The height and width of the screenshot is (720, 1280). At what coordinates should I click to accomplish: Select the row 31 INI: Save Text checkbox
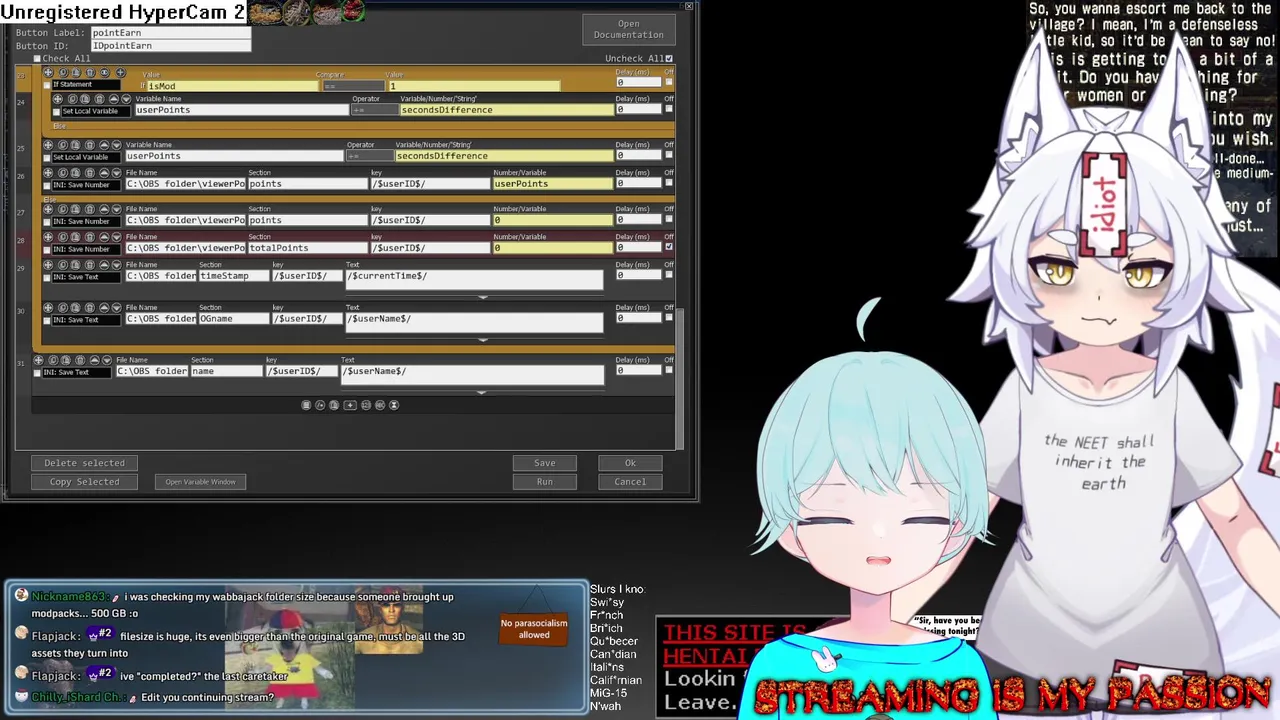coord(37,373)
